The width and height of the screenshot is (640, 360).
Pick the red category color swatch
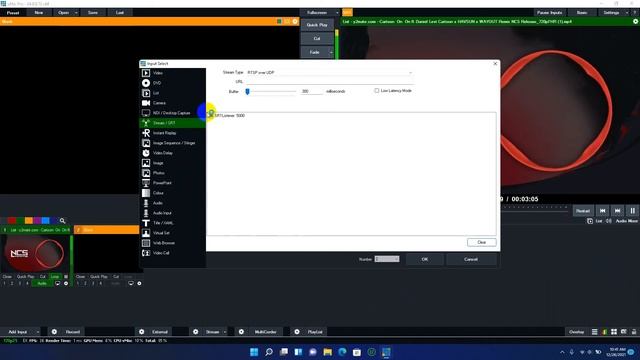(12, 221)
